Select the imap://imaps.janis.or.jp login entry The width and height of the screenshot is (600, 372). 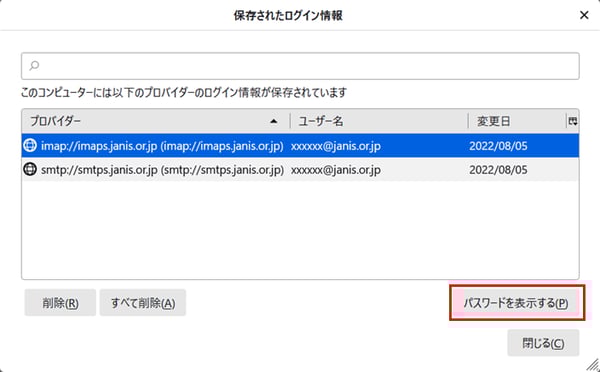(300, 146)
